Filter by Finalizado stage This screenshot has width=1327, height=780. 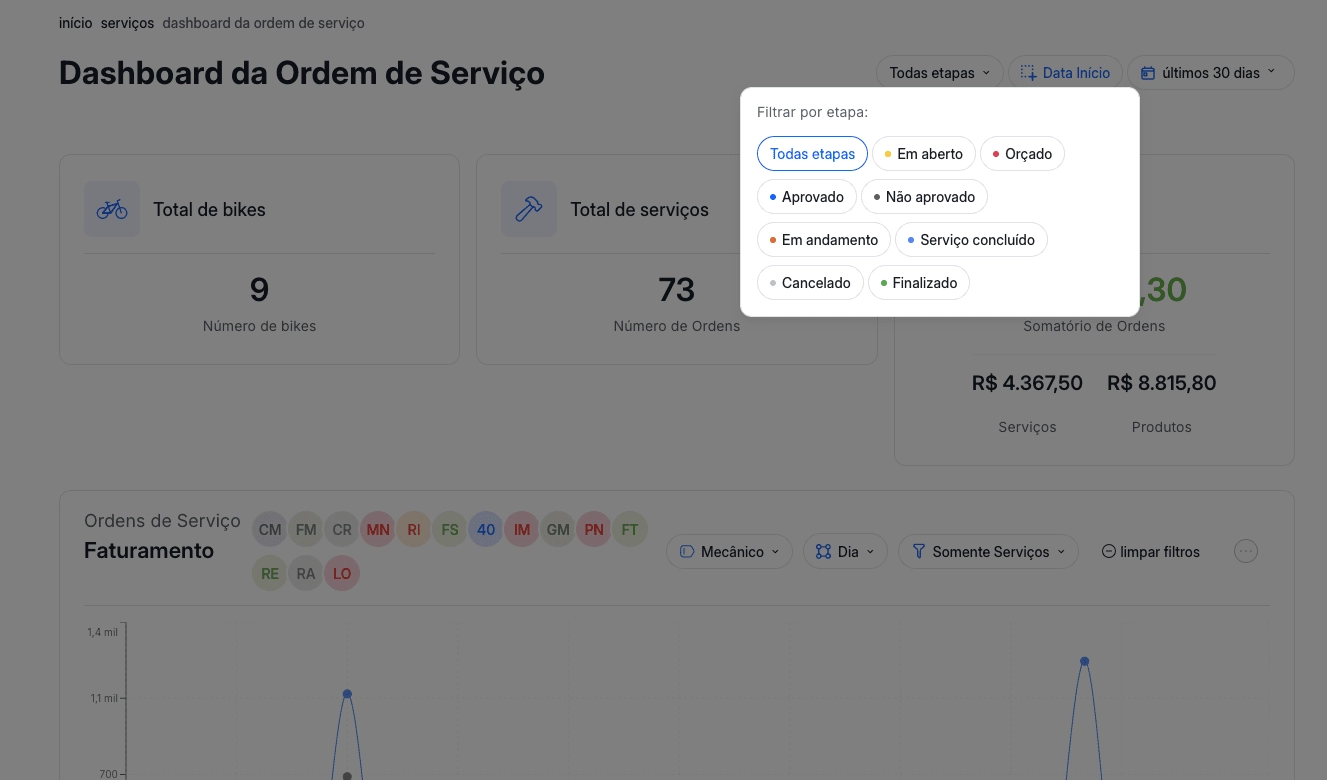point(918,283)
